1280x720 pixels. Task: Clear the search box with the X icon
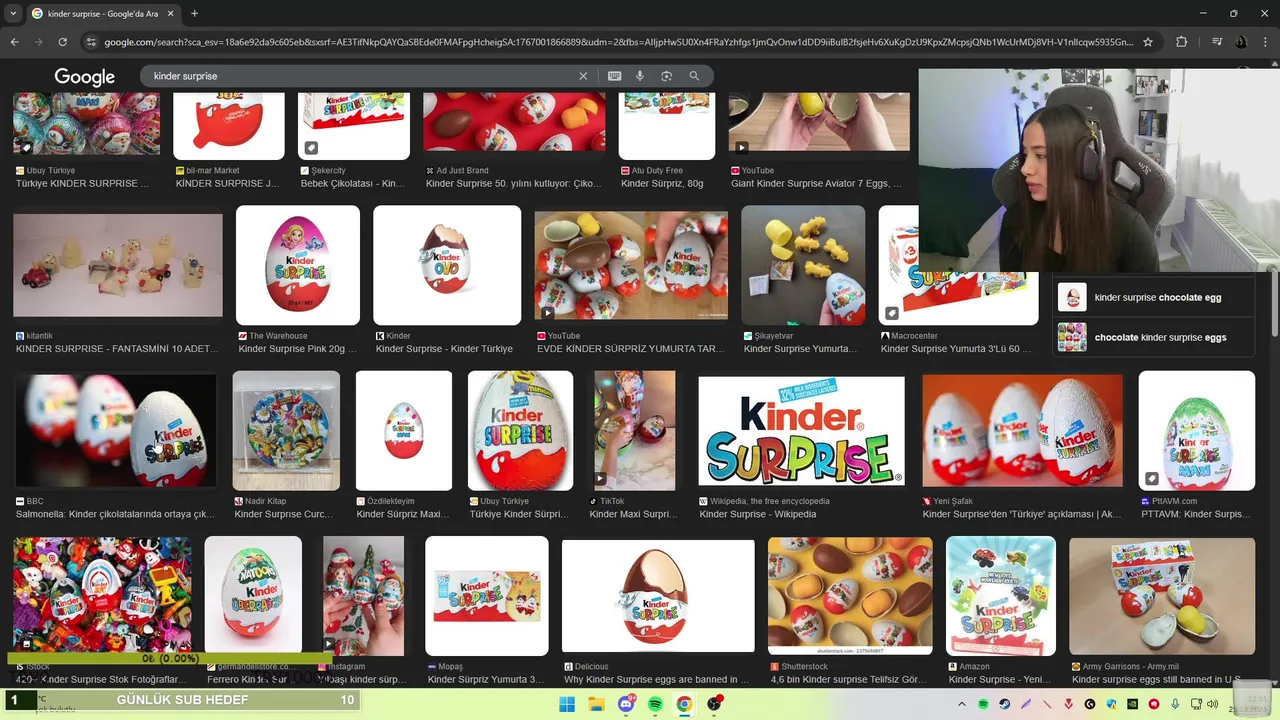(x=583, y=76)
